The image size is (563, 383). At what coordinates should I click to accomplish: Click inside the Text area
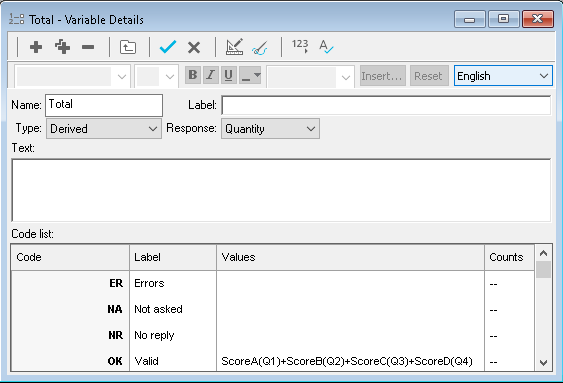(281, 190)
